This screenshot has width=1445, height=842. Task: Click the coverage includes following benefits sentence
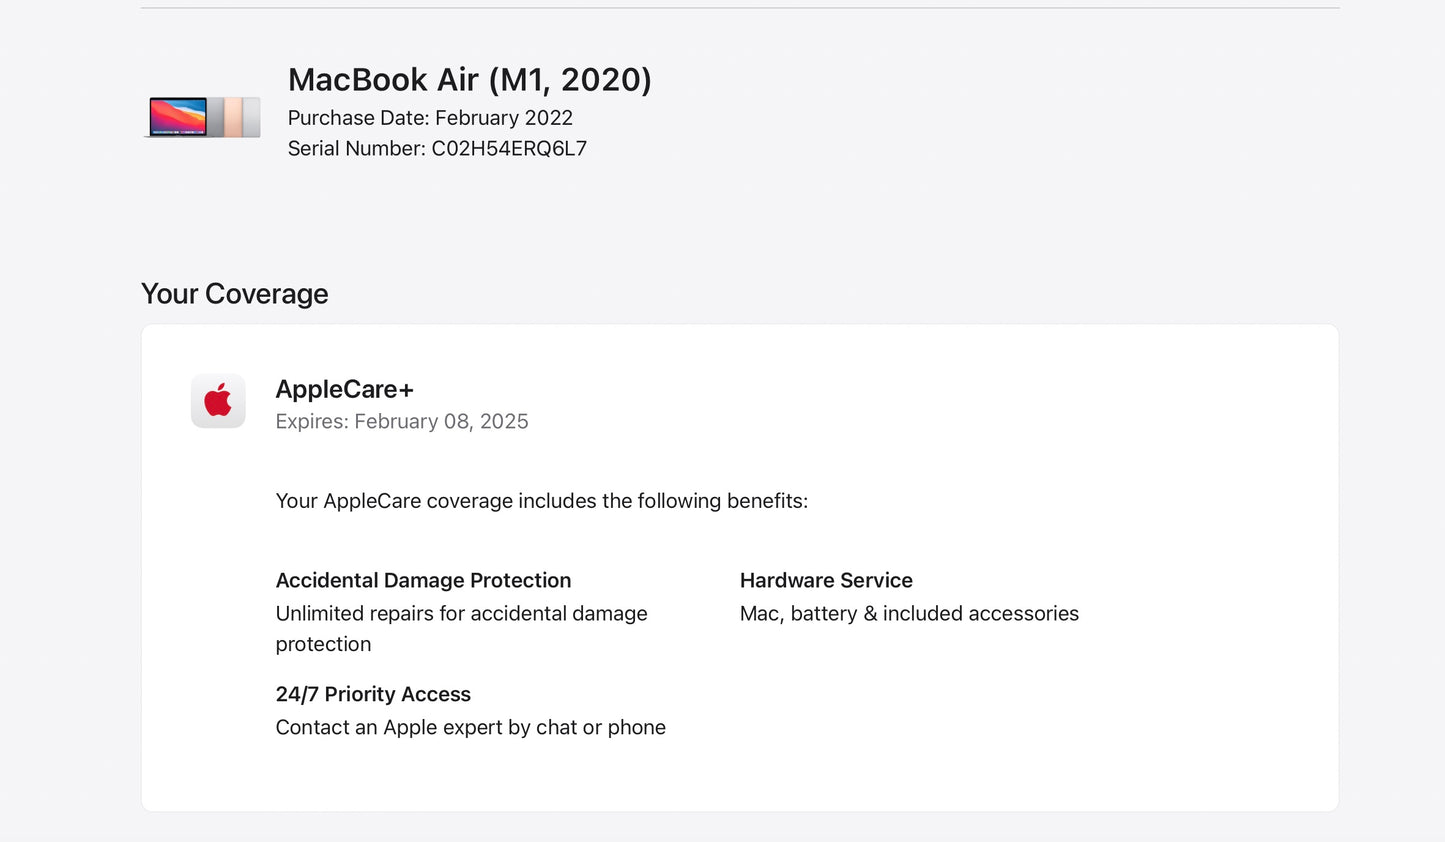click(x=541, y=501)
